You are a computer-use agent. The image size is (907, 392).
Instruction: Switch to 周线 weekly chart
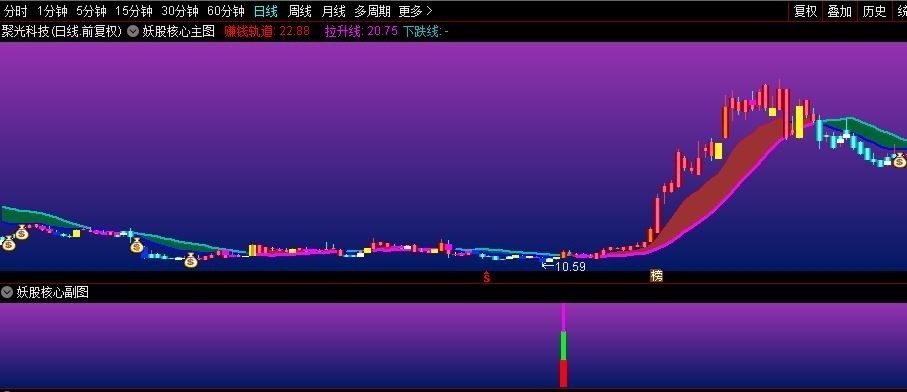click(x=300, y=11)
